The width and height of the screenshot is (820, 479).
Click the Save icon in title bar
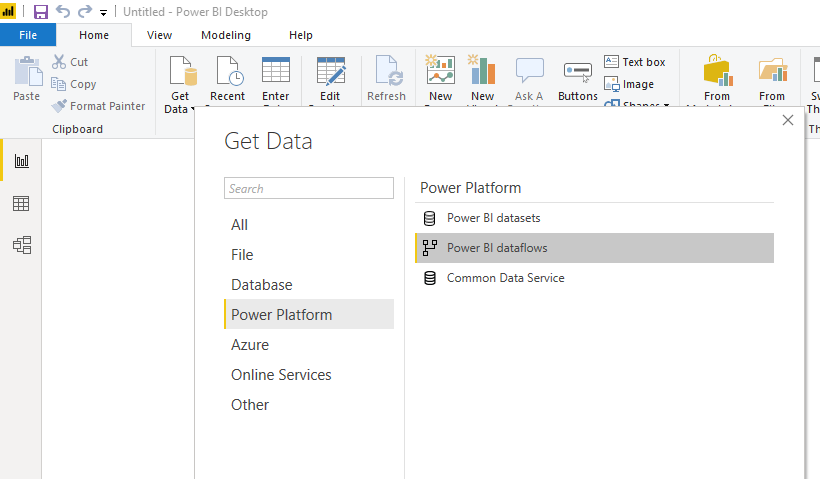(x=41, y=12)
